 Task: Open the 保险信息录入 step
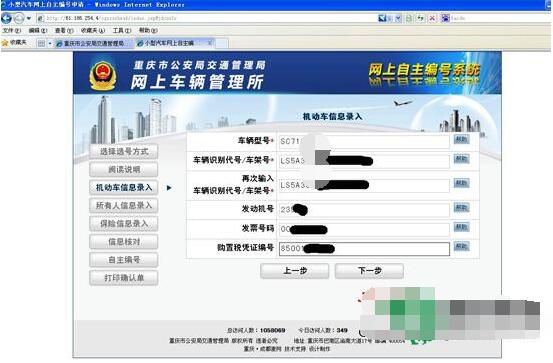[124, 223]
